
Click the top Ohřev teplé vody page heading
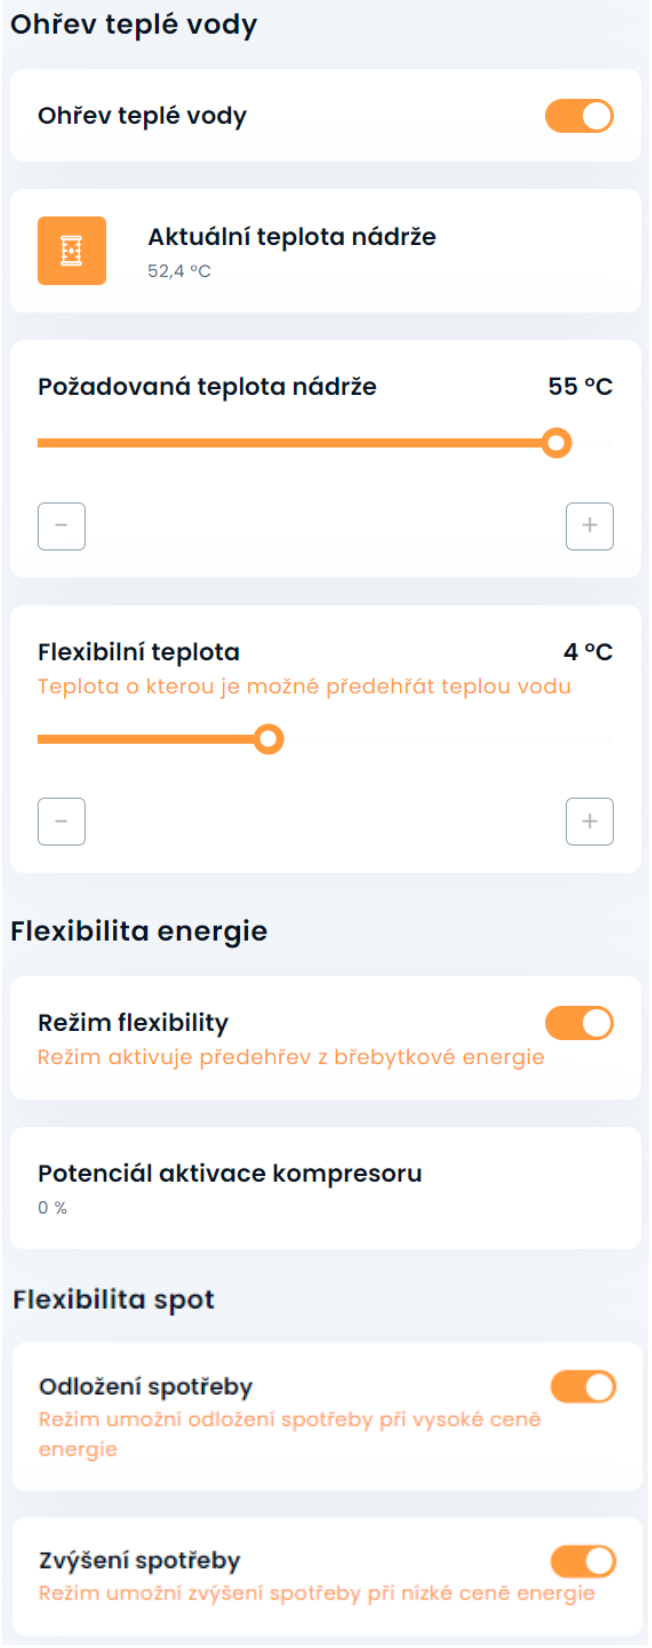134,25
